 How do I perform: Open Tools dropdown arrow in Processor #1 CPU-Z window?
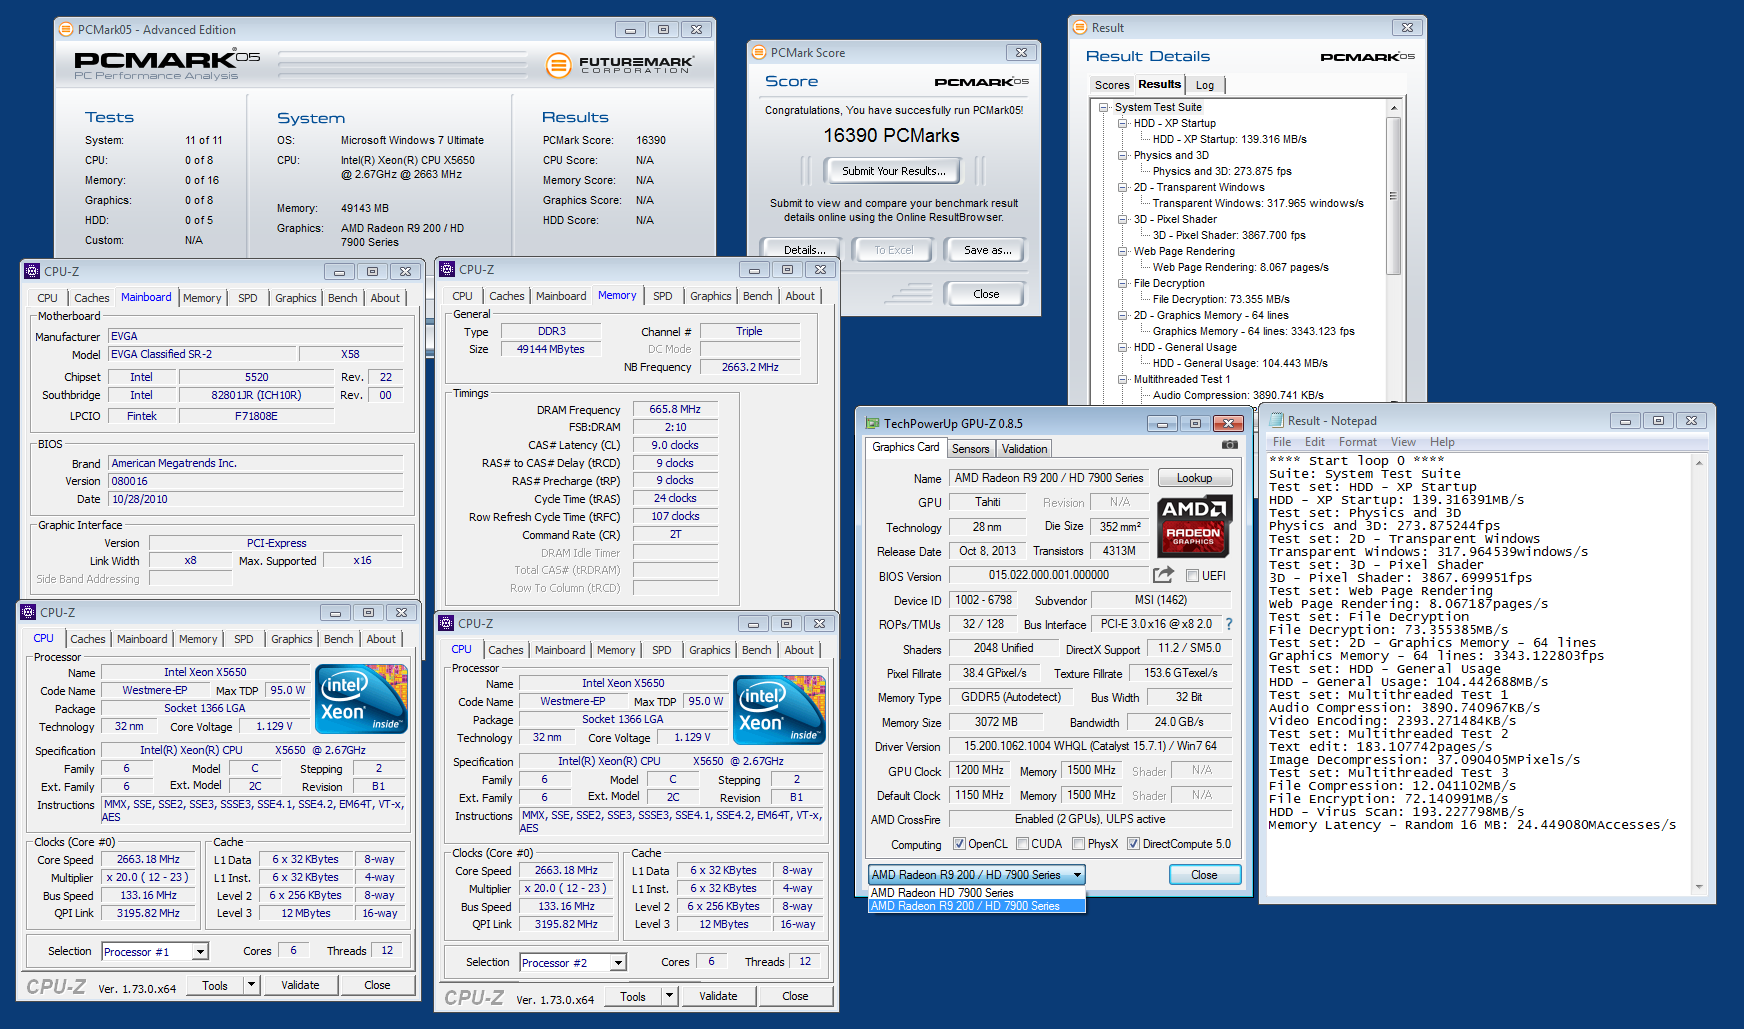pyautogui.click(x=251, y=985)
